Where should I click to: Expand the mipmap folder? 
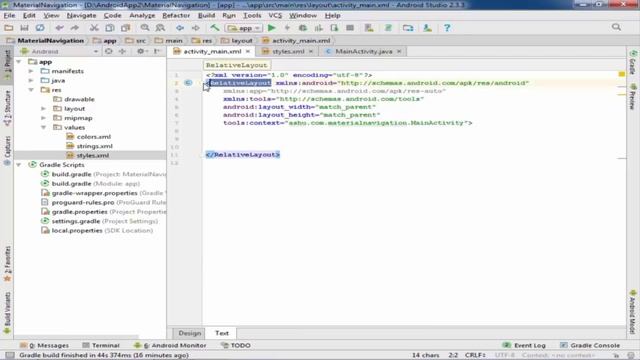(x=44, y=118)
